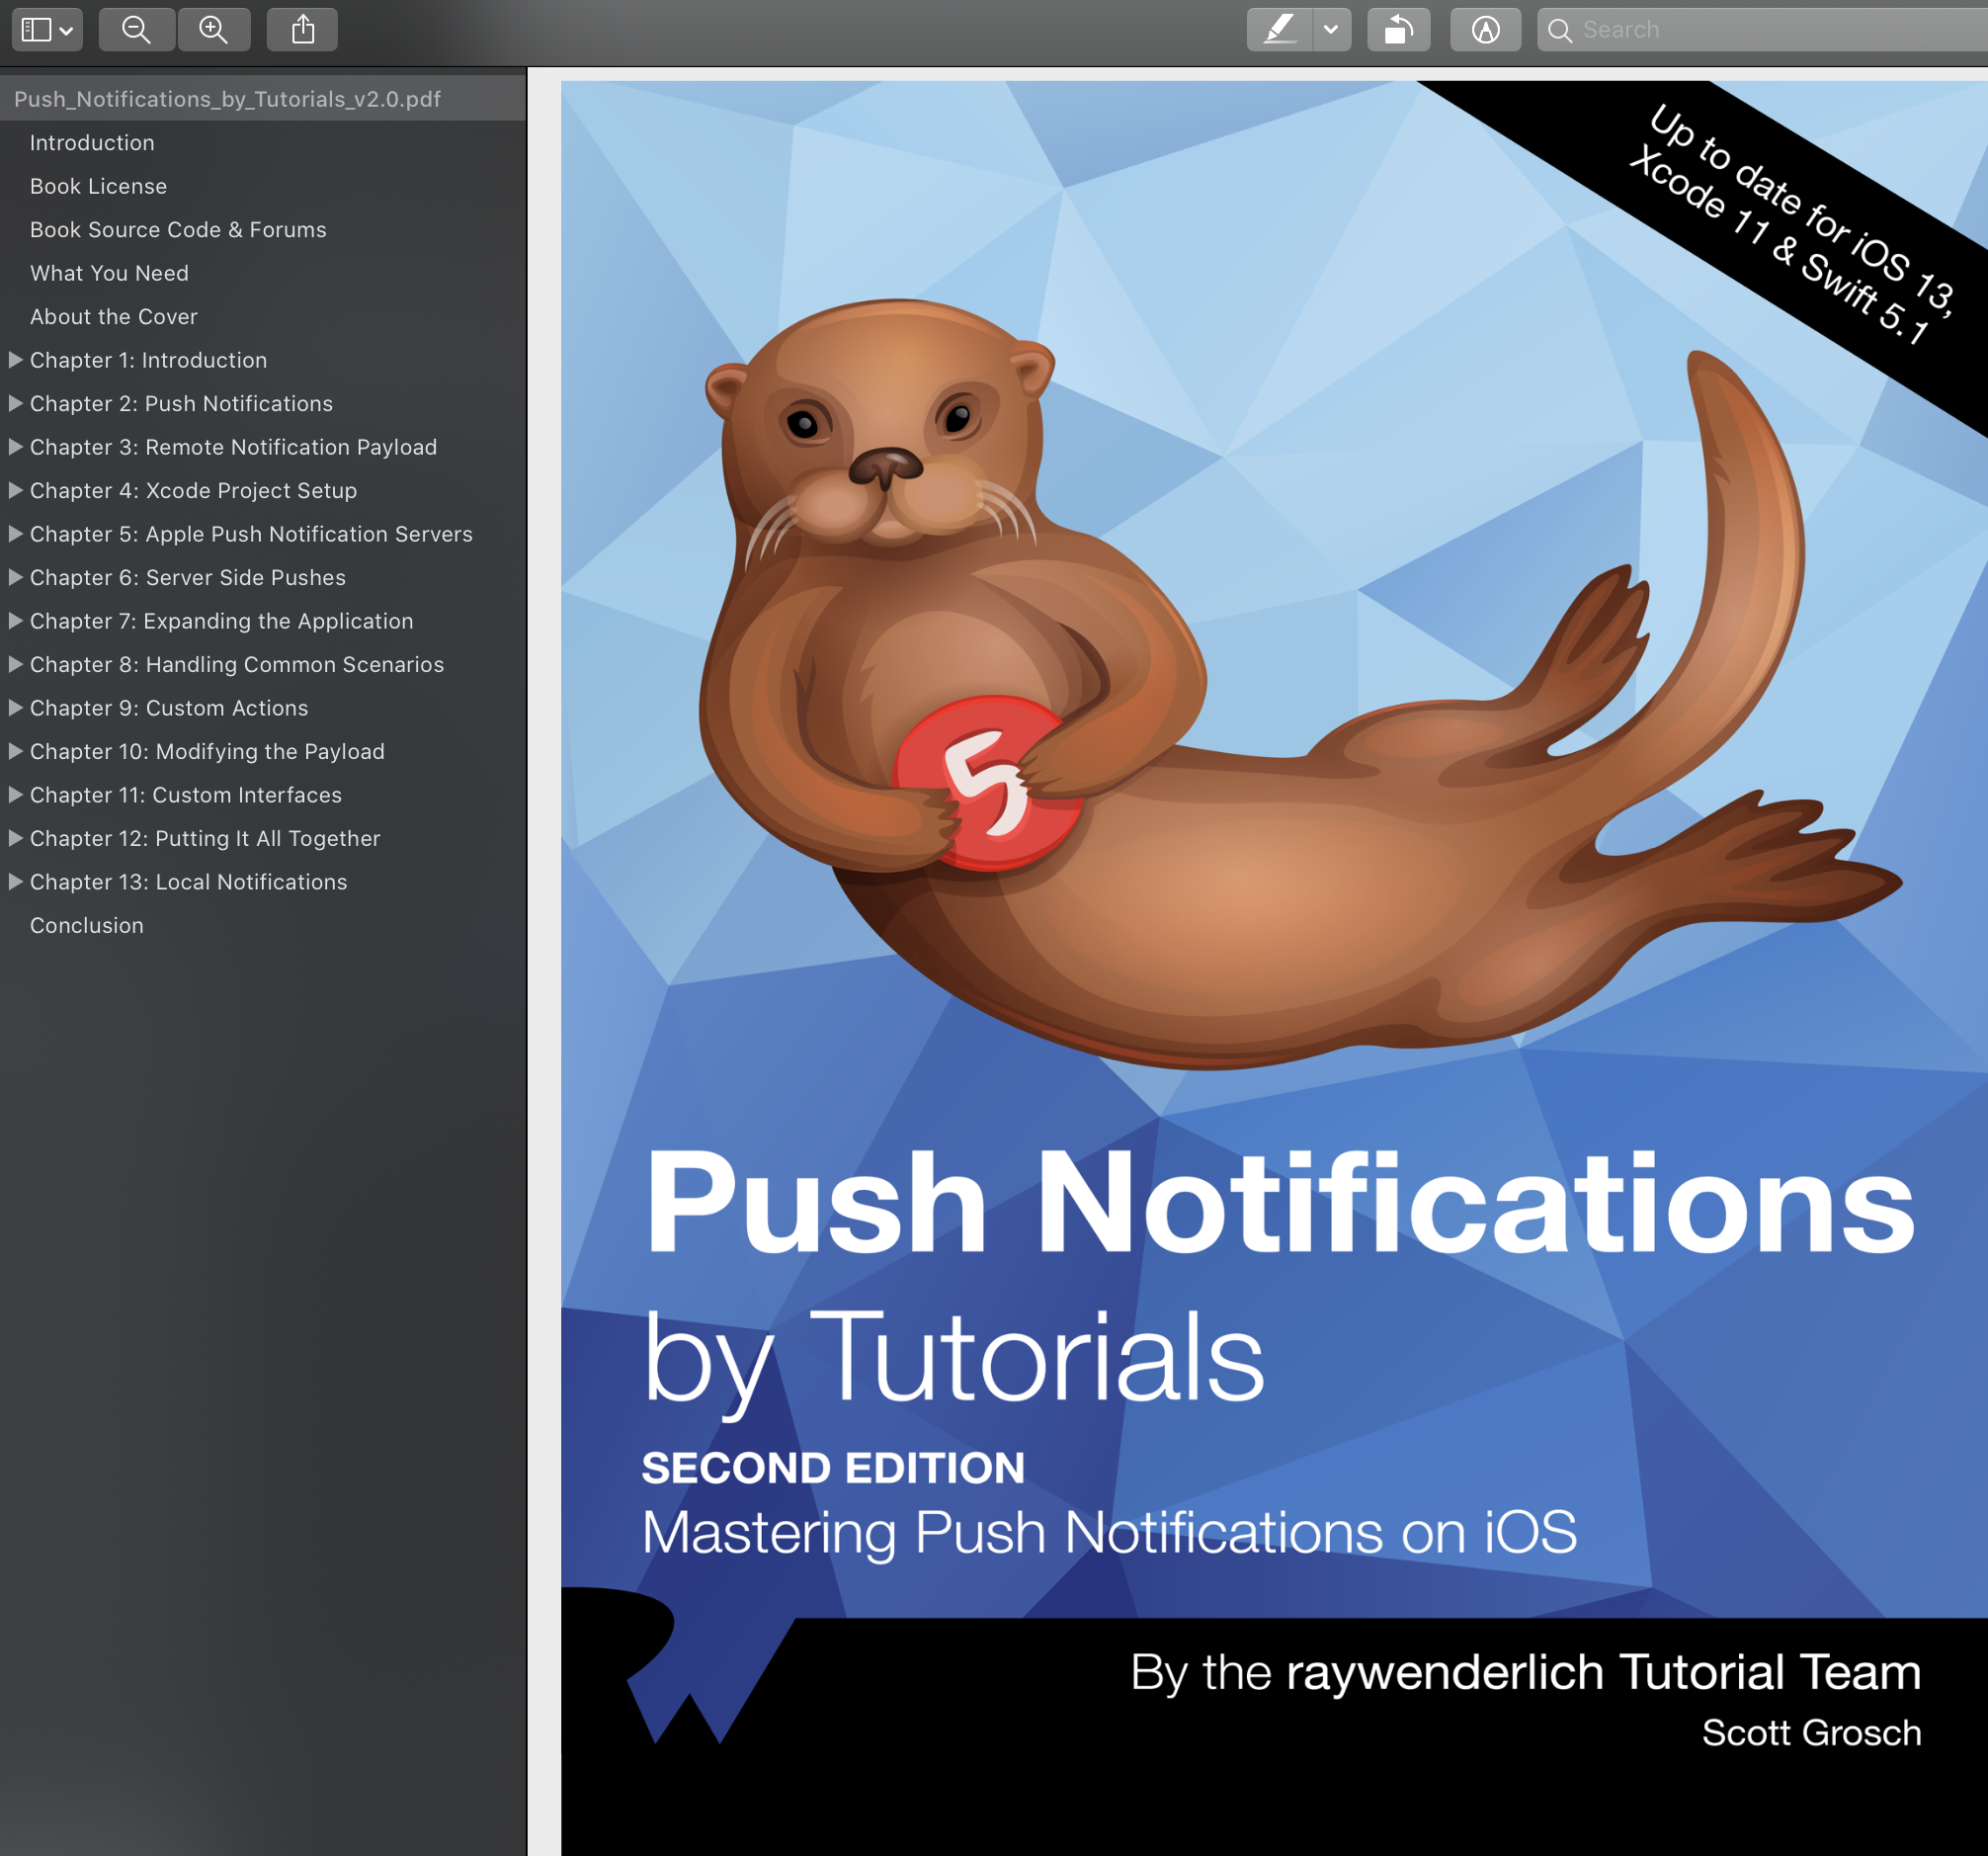This screenshot has width=1988, height=1856.
Task: Zoom out of the document
Action: pos(137,29)
